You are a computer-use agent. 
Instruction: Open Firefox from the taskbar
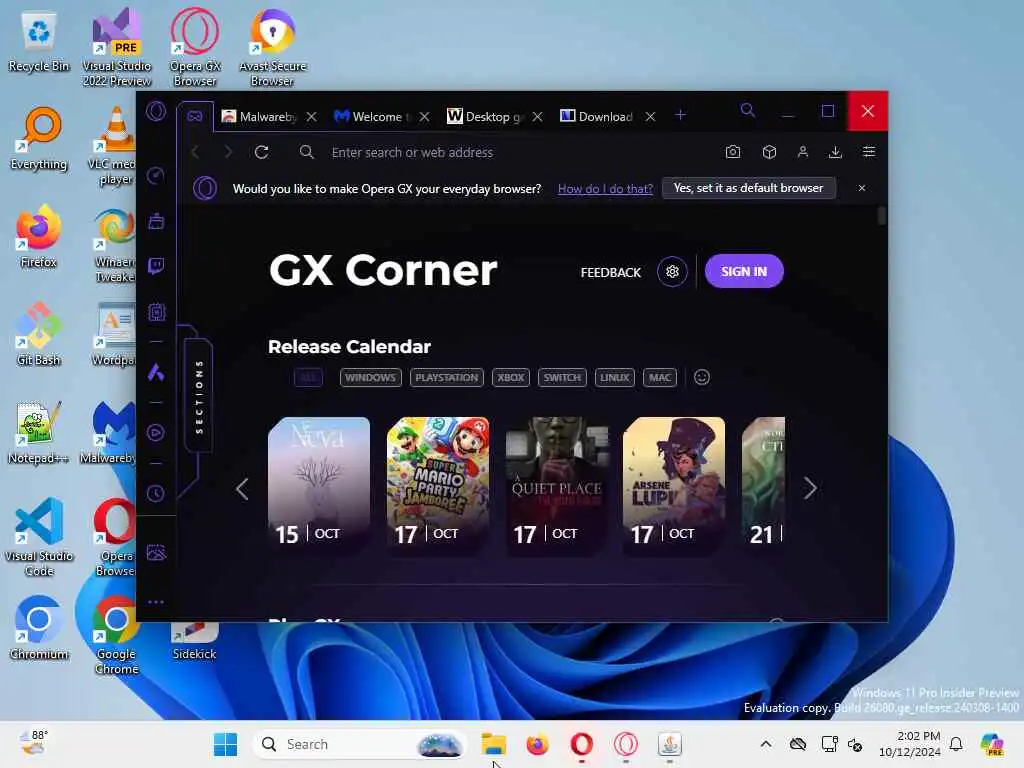[537, 744]
